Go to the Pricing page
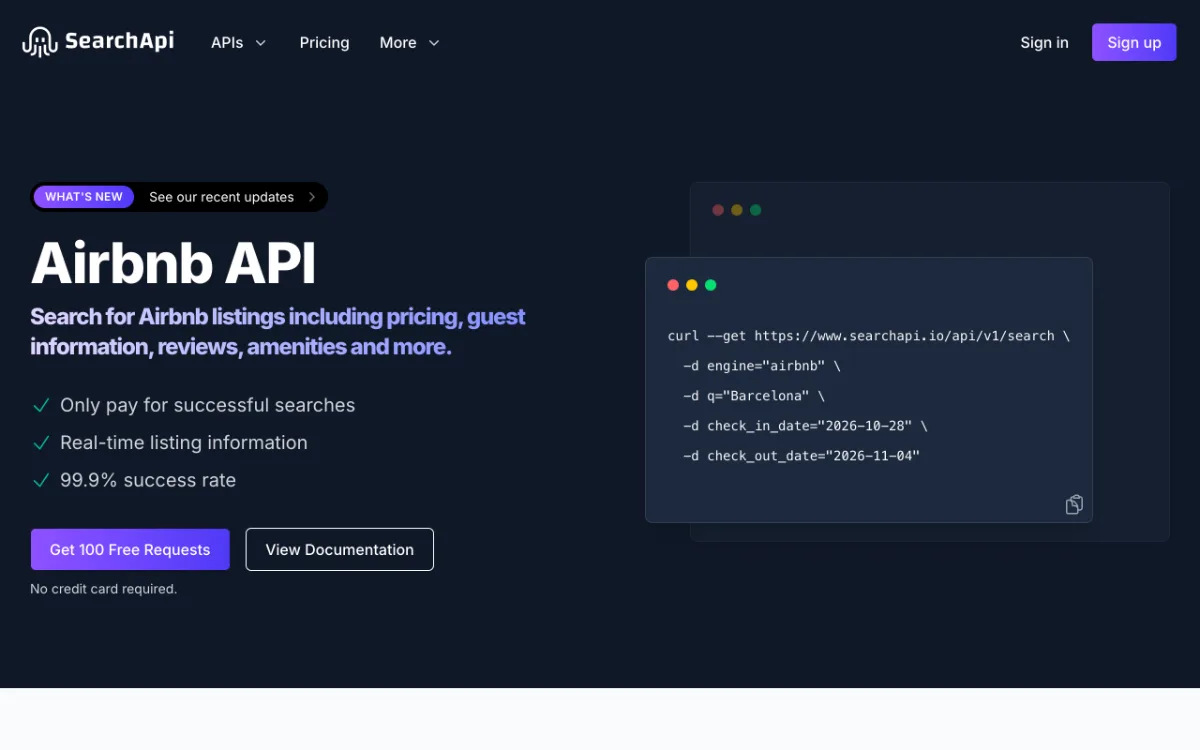 point(324,42)
